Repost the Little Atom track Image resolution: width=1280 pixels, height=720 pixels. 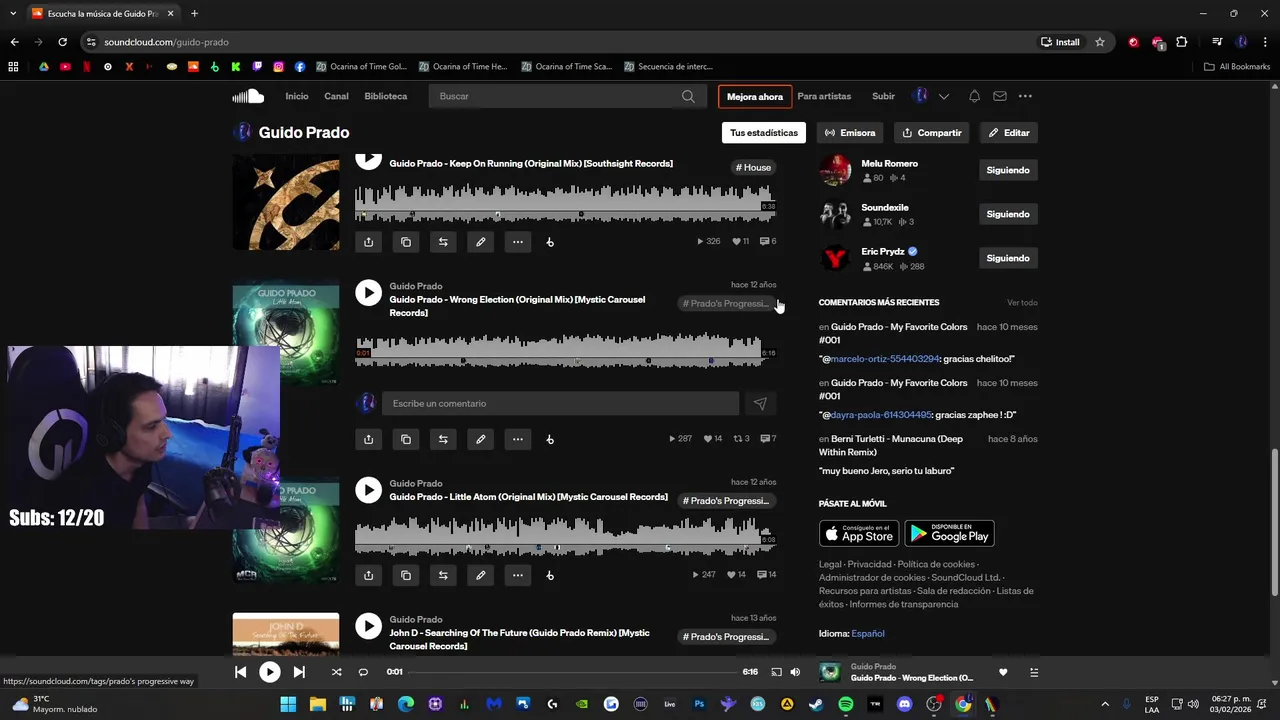pyautogui.click(x=443, y=575)
